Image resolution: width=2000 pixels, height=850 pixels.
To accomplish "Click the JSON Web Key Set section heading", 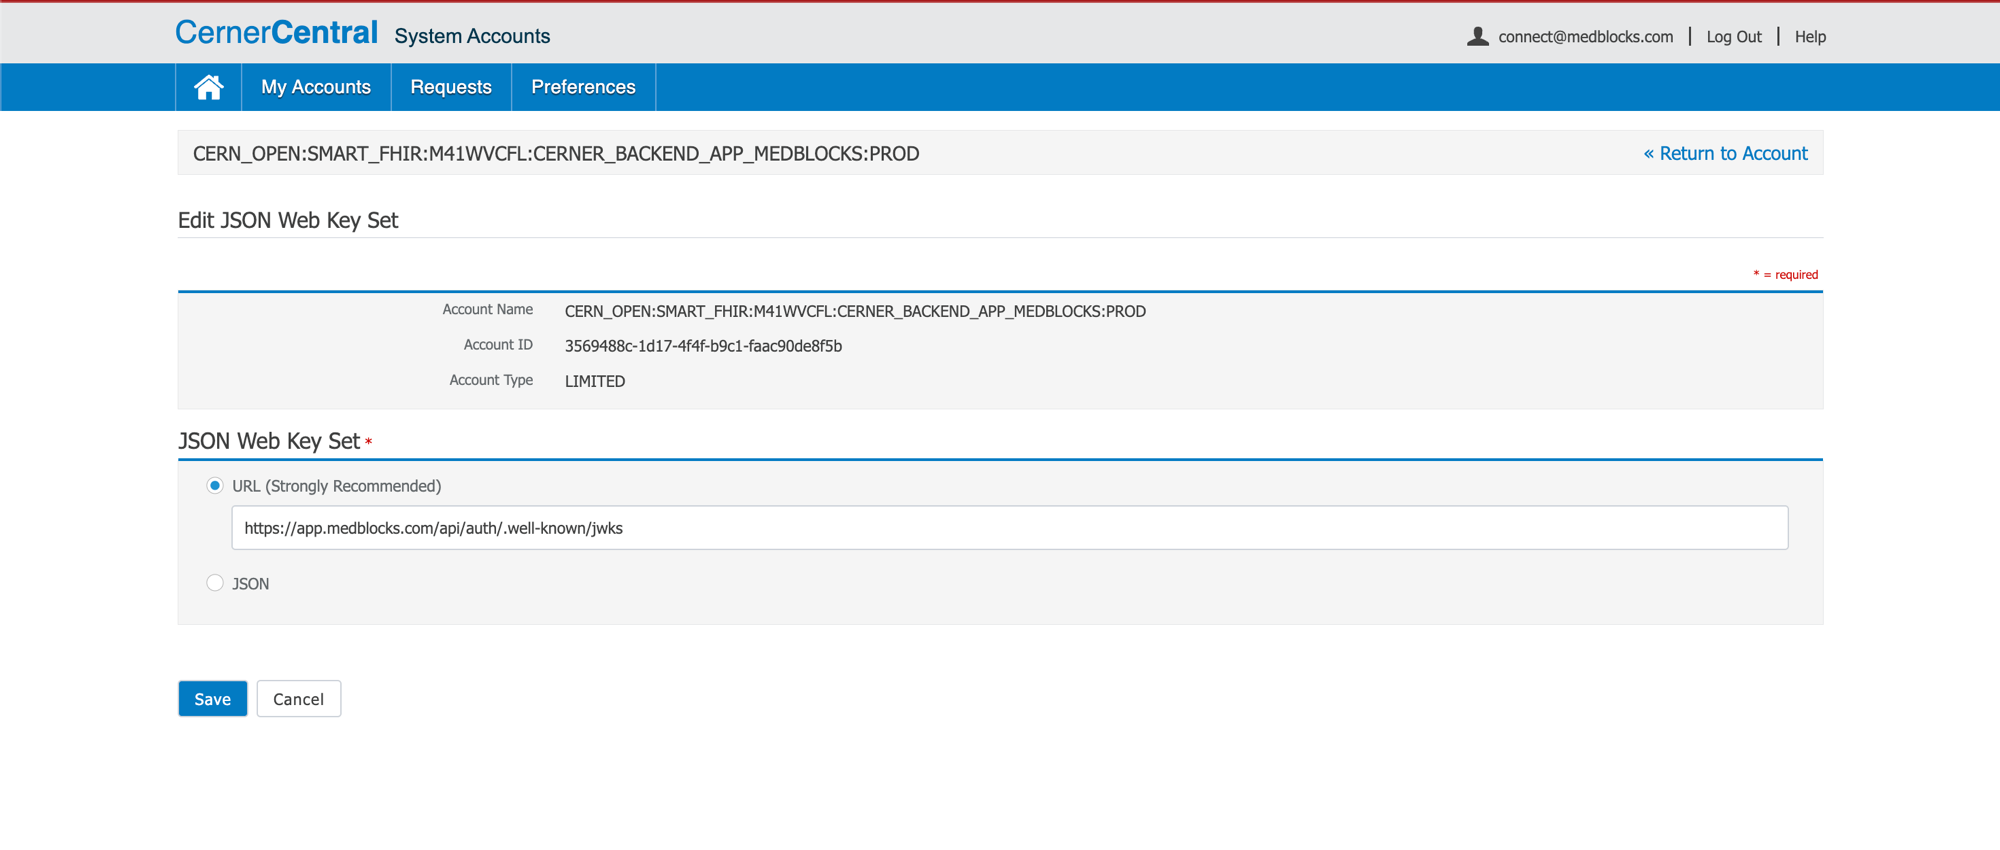I will 269,441.
